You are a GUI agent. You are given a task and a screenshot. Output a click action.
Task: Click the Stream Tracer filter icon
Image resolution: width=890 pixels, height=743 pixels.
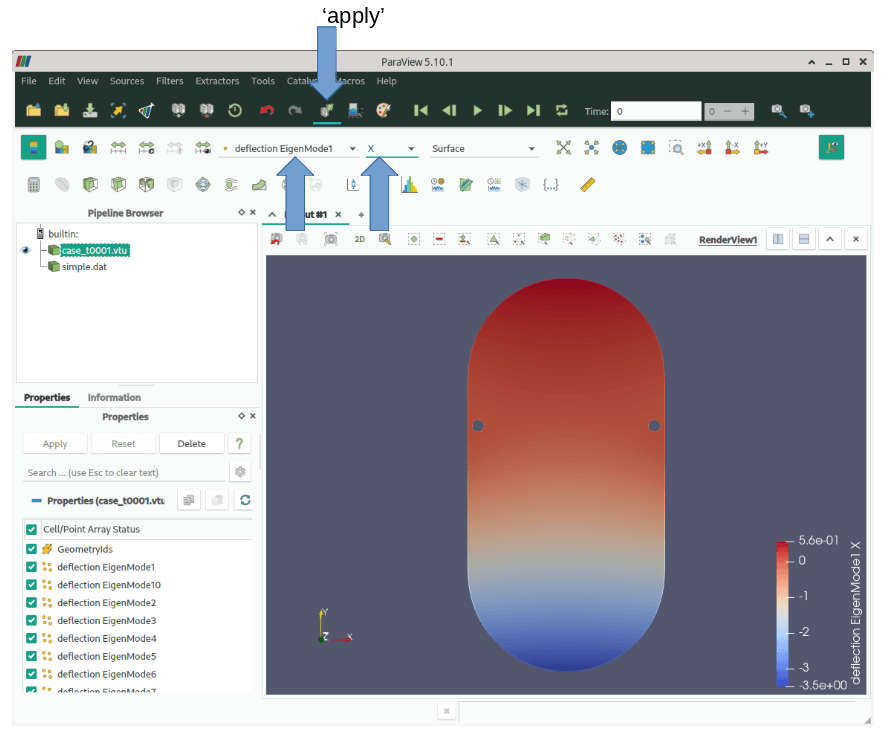click(231, 184)
